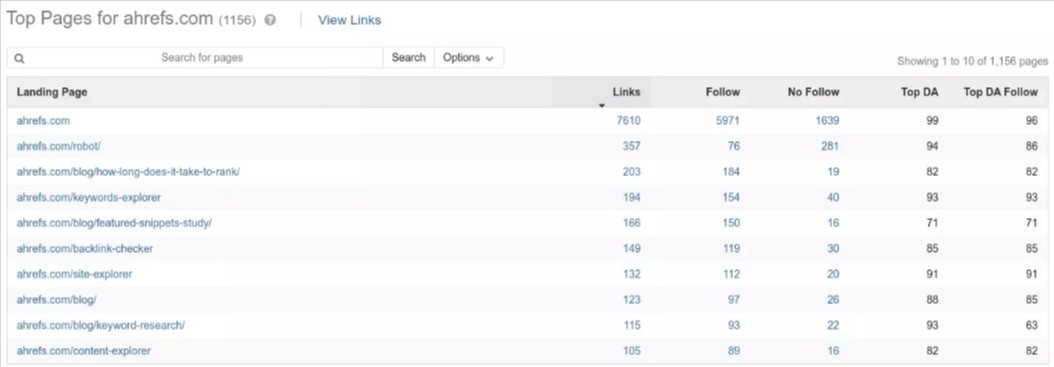Click the 1639 no follow count

pos(827,121)
